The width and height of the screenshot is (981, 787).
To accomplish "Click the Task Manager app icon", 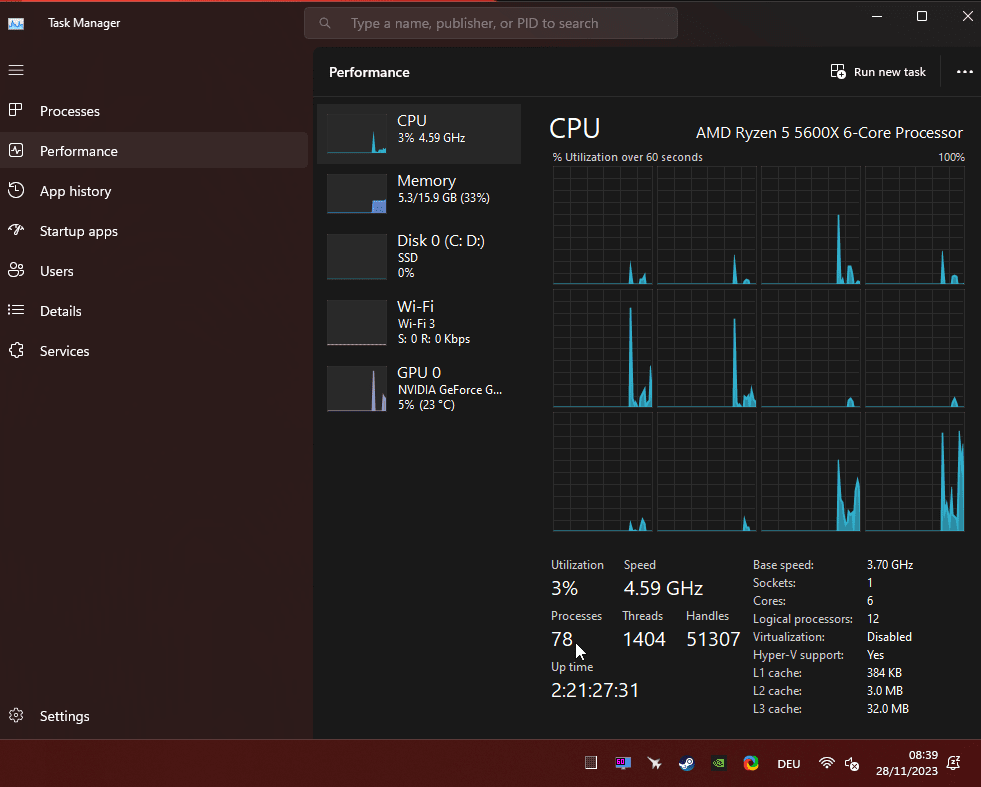I will coord(16,24).
